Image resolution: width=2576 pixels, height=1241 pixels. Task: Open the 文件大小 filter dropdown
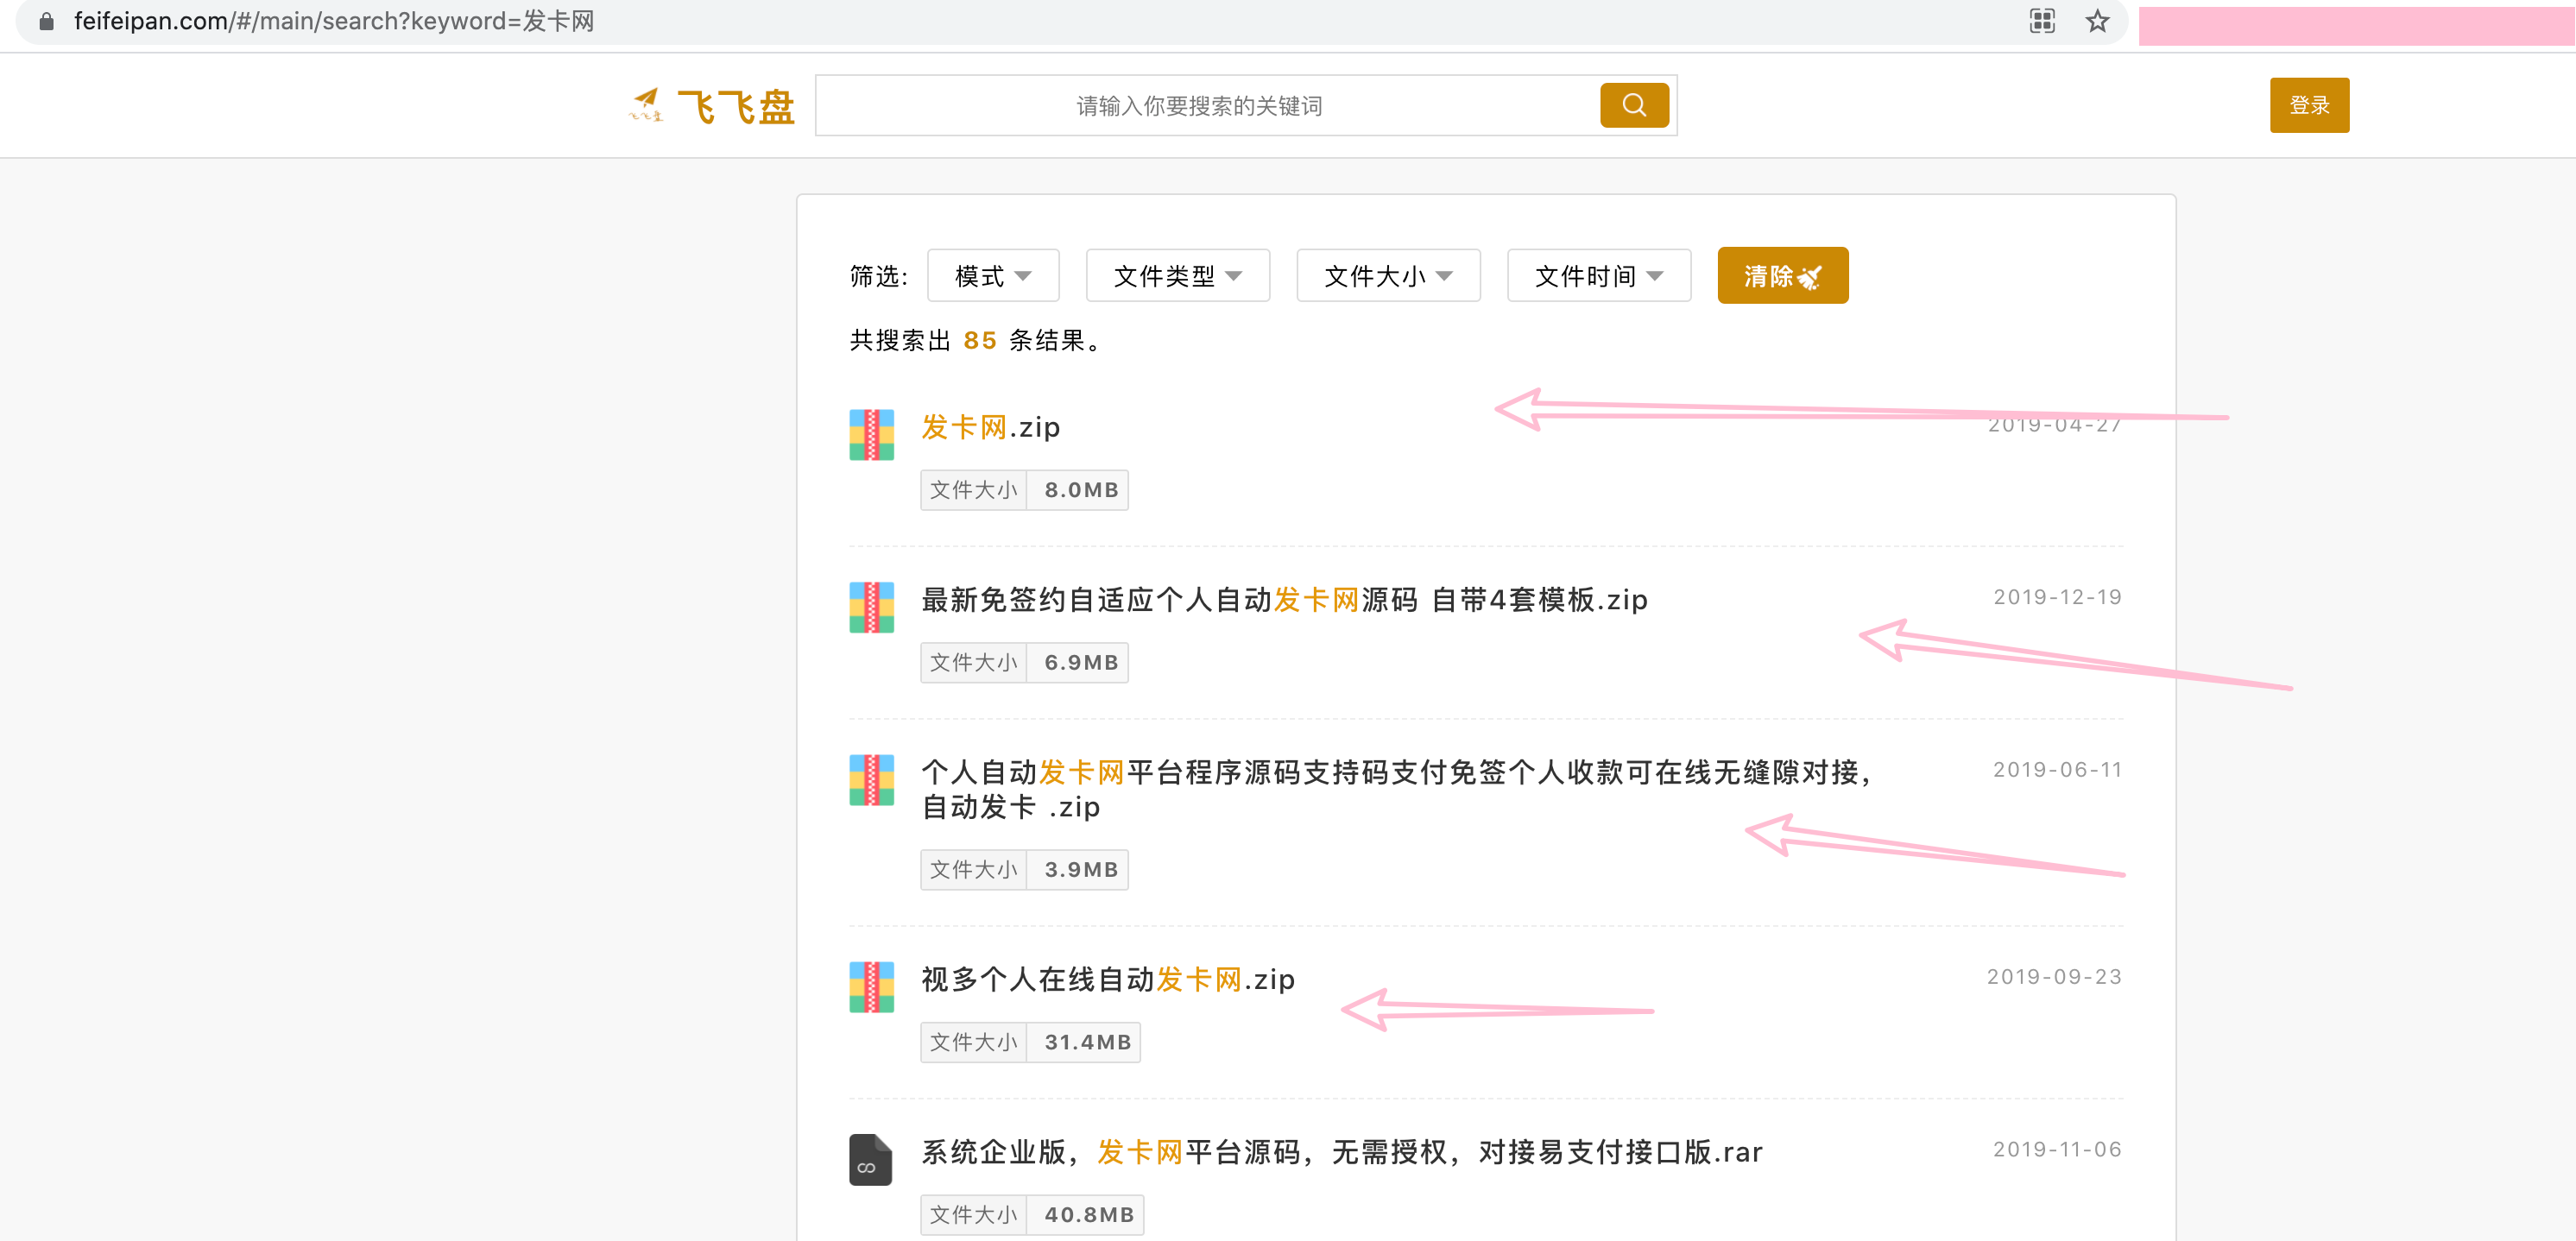pyautogui.click(x=1387, y=275)
